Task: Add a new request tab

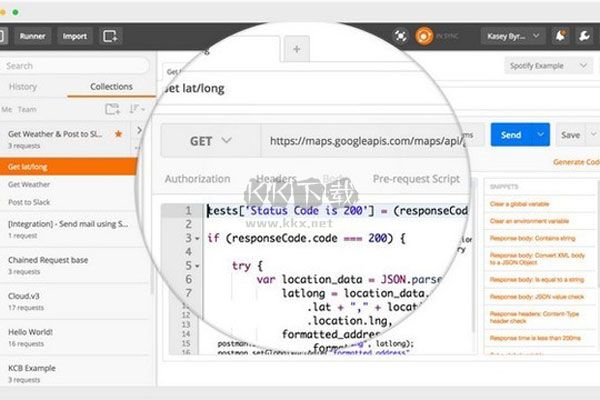Action: click(x=296, y=49)
